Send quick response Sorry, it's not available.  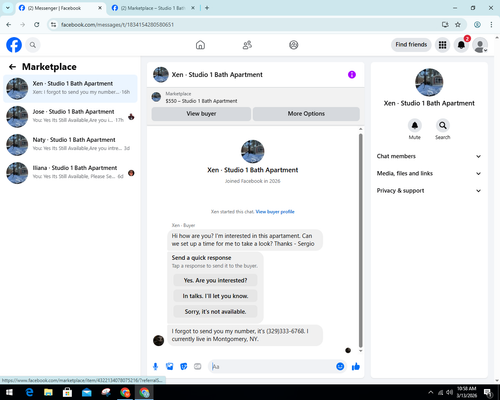[x=215, y=312]
